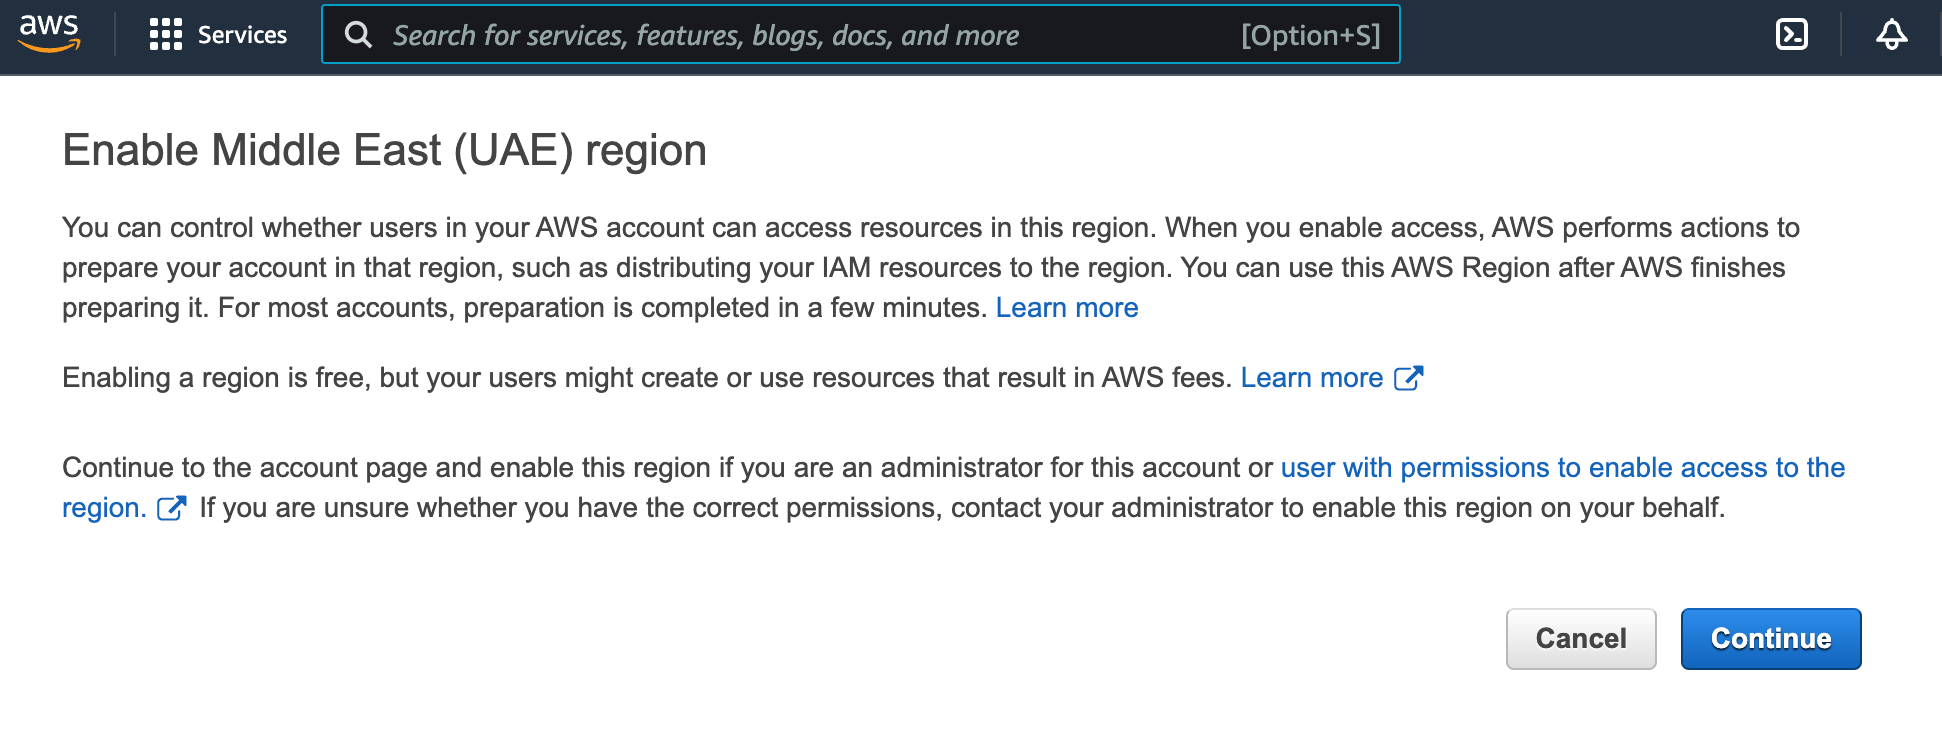
Task: Open the notifications bell
Action: [1890, 35]
